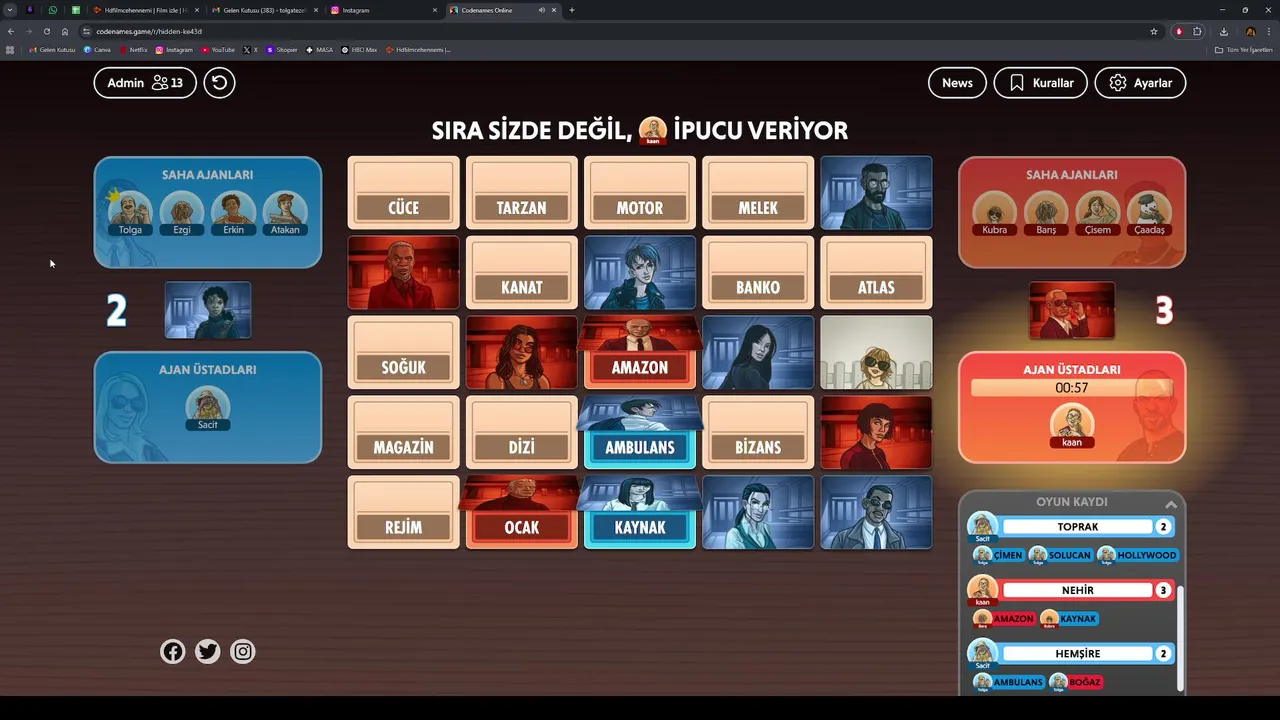
Task: Click the revealed AMAZON card
Action: (639, 353)
